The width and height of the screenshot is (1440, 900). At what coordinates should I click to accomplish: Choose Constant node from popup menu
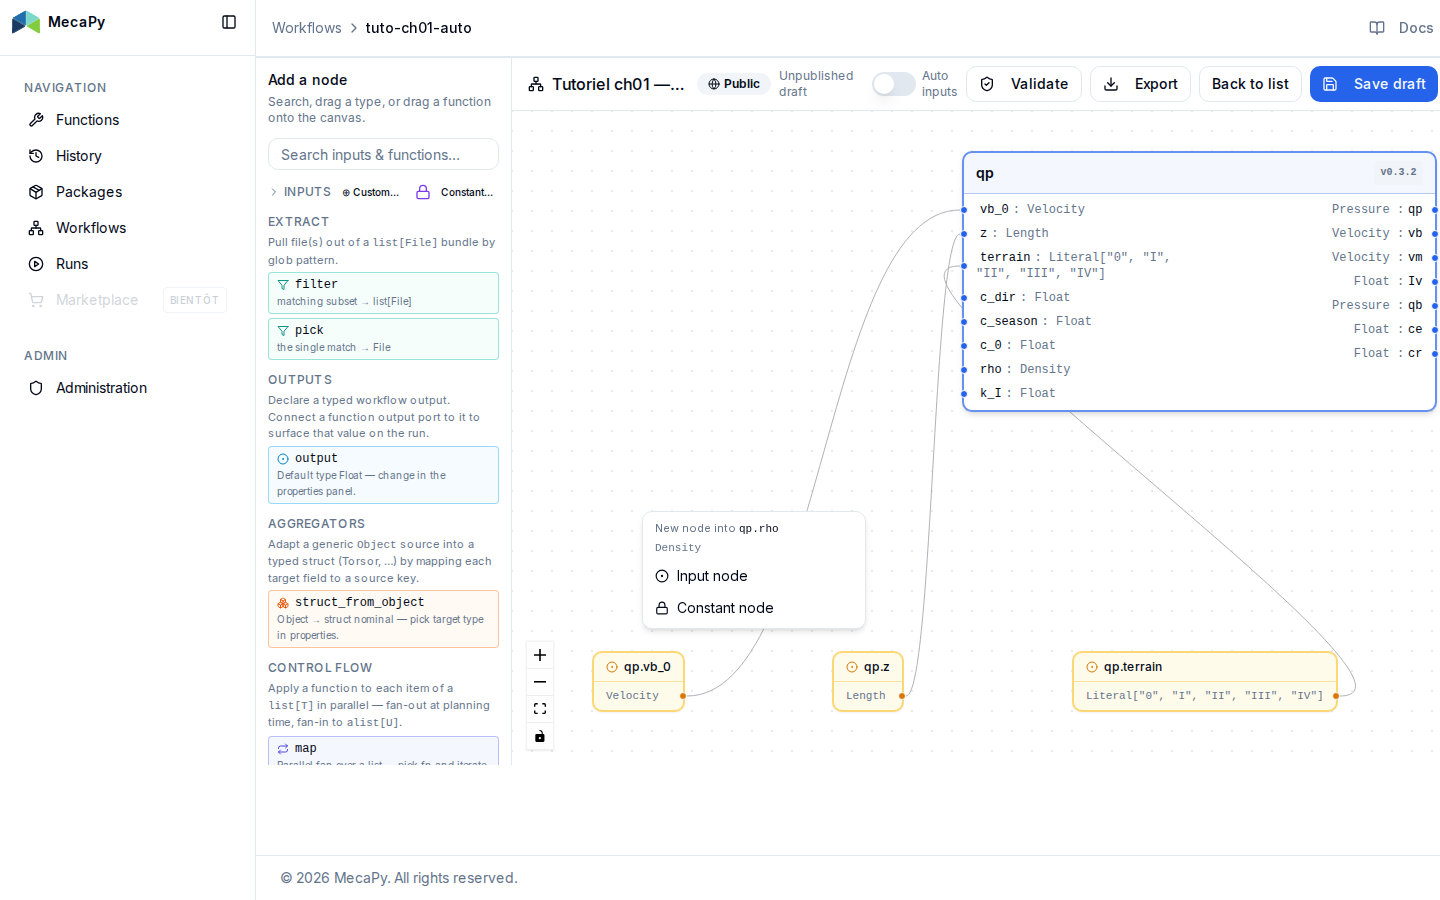coord(754,608)
